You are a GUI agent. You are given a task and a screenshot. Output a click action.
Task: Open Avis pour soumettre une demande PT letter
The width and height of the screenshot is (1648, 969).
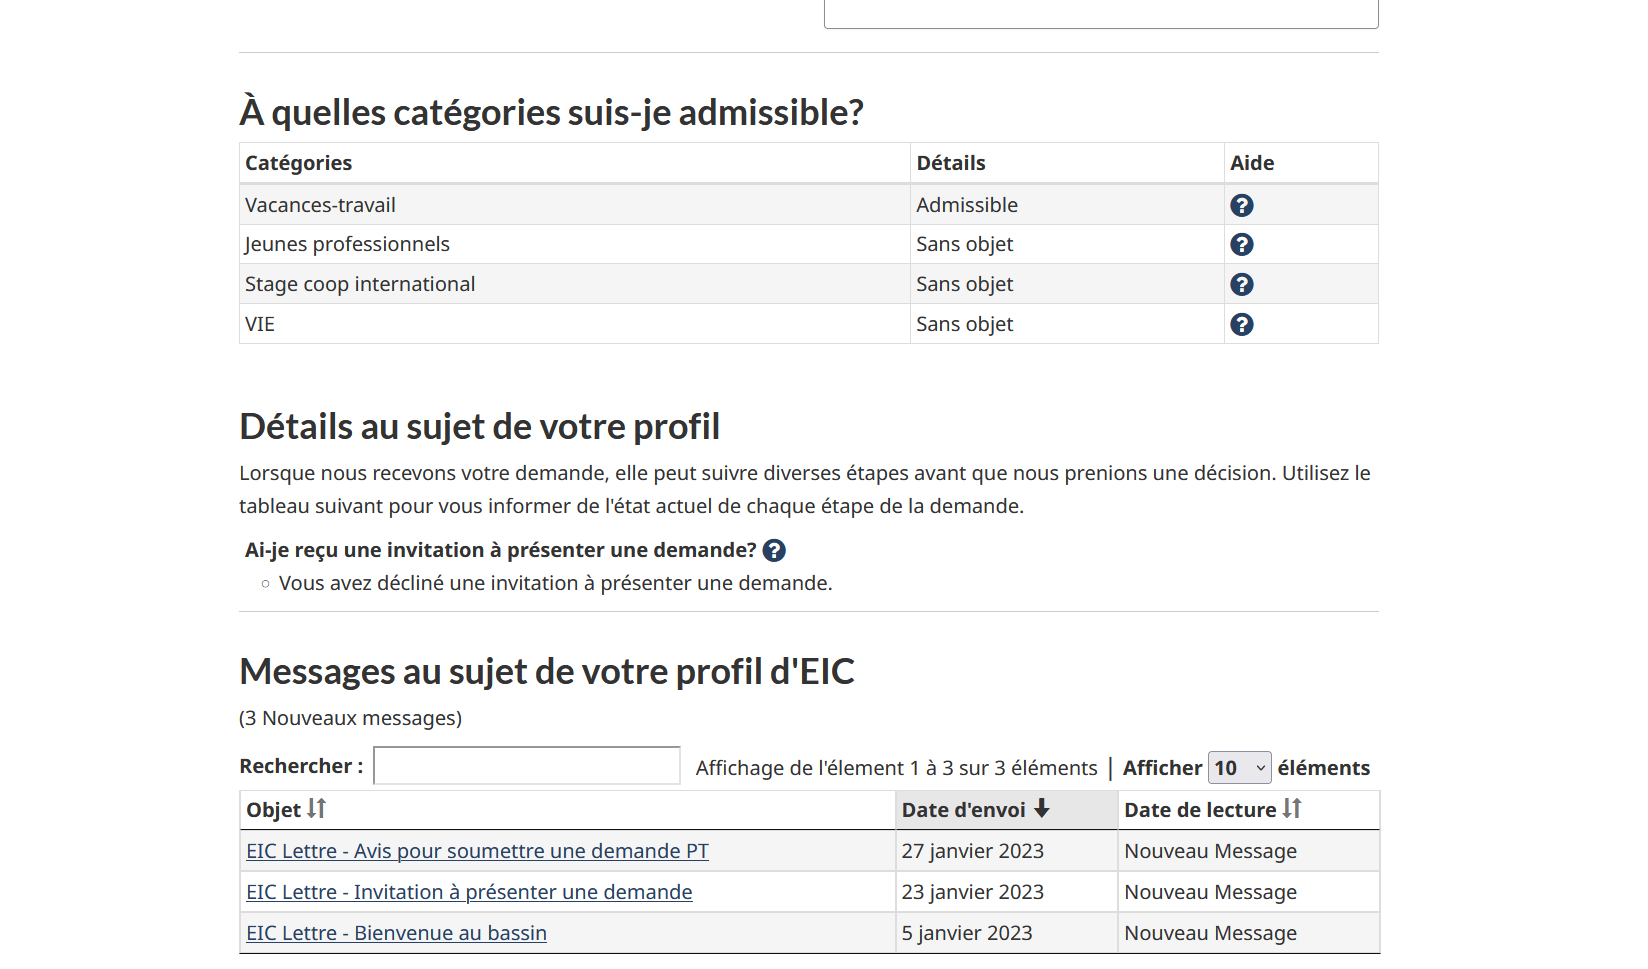click(x=477, y=851)
